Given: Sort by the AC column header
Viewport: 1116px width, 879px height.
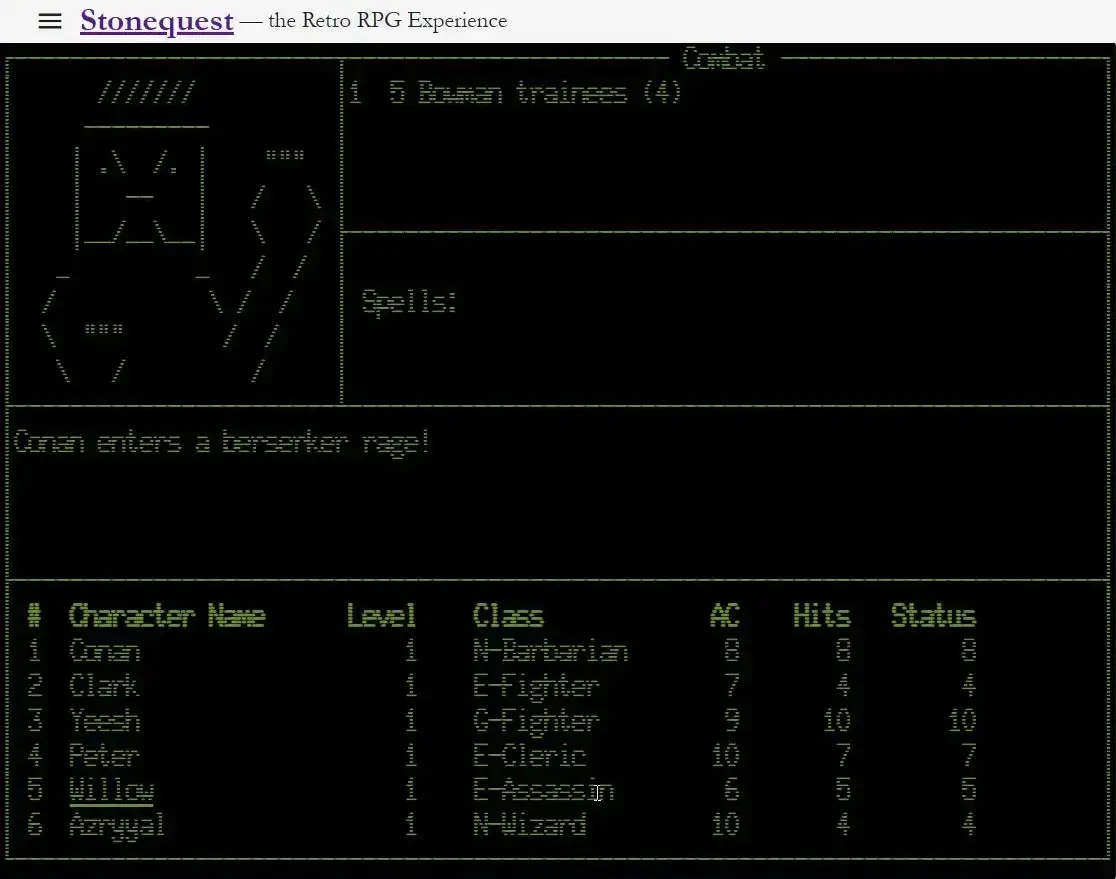Looking at the screenshot, I should point(724,616).
